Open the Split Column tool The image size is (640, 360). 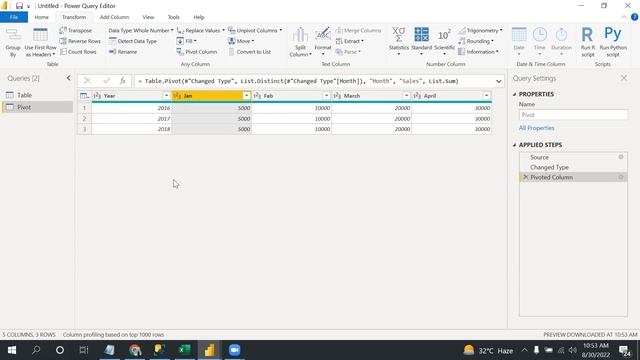tap(300, 42)
